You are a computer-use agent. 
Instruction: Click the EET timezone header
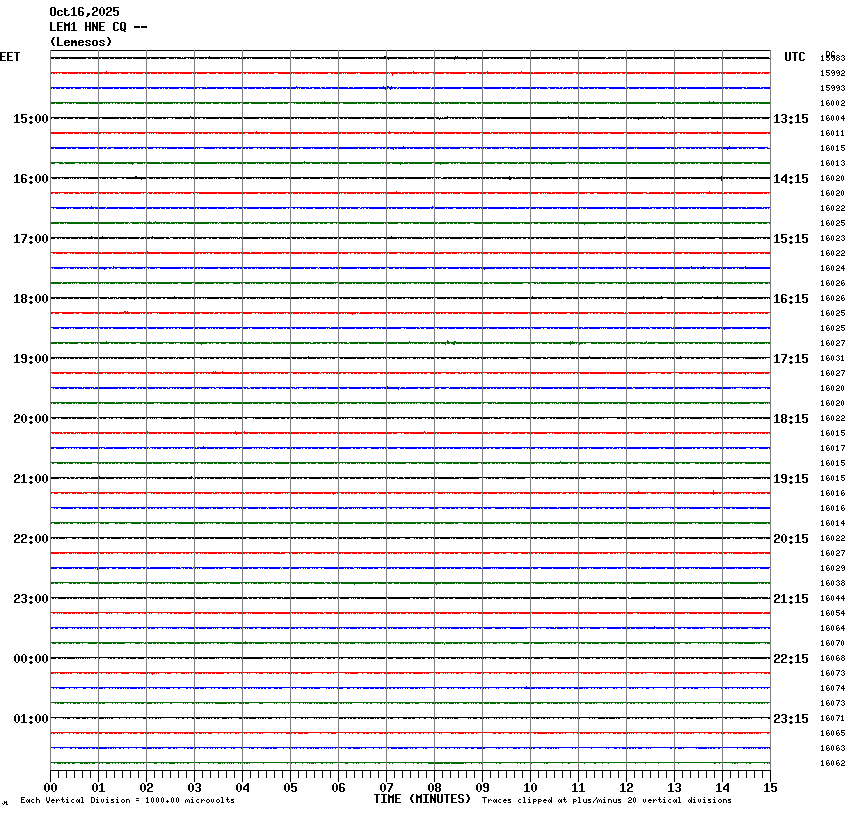[10, 57]
